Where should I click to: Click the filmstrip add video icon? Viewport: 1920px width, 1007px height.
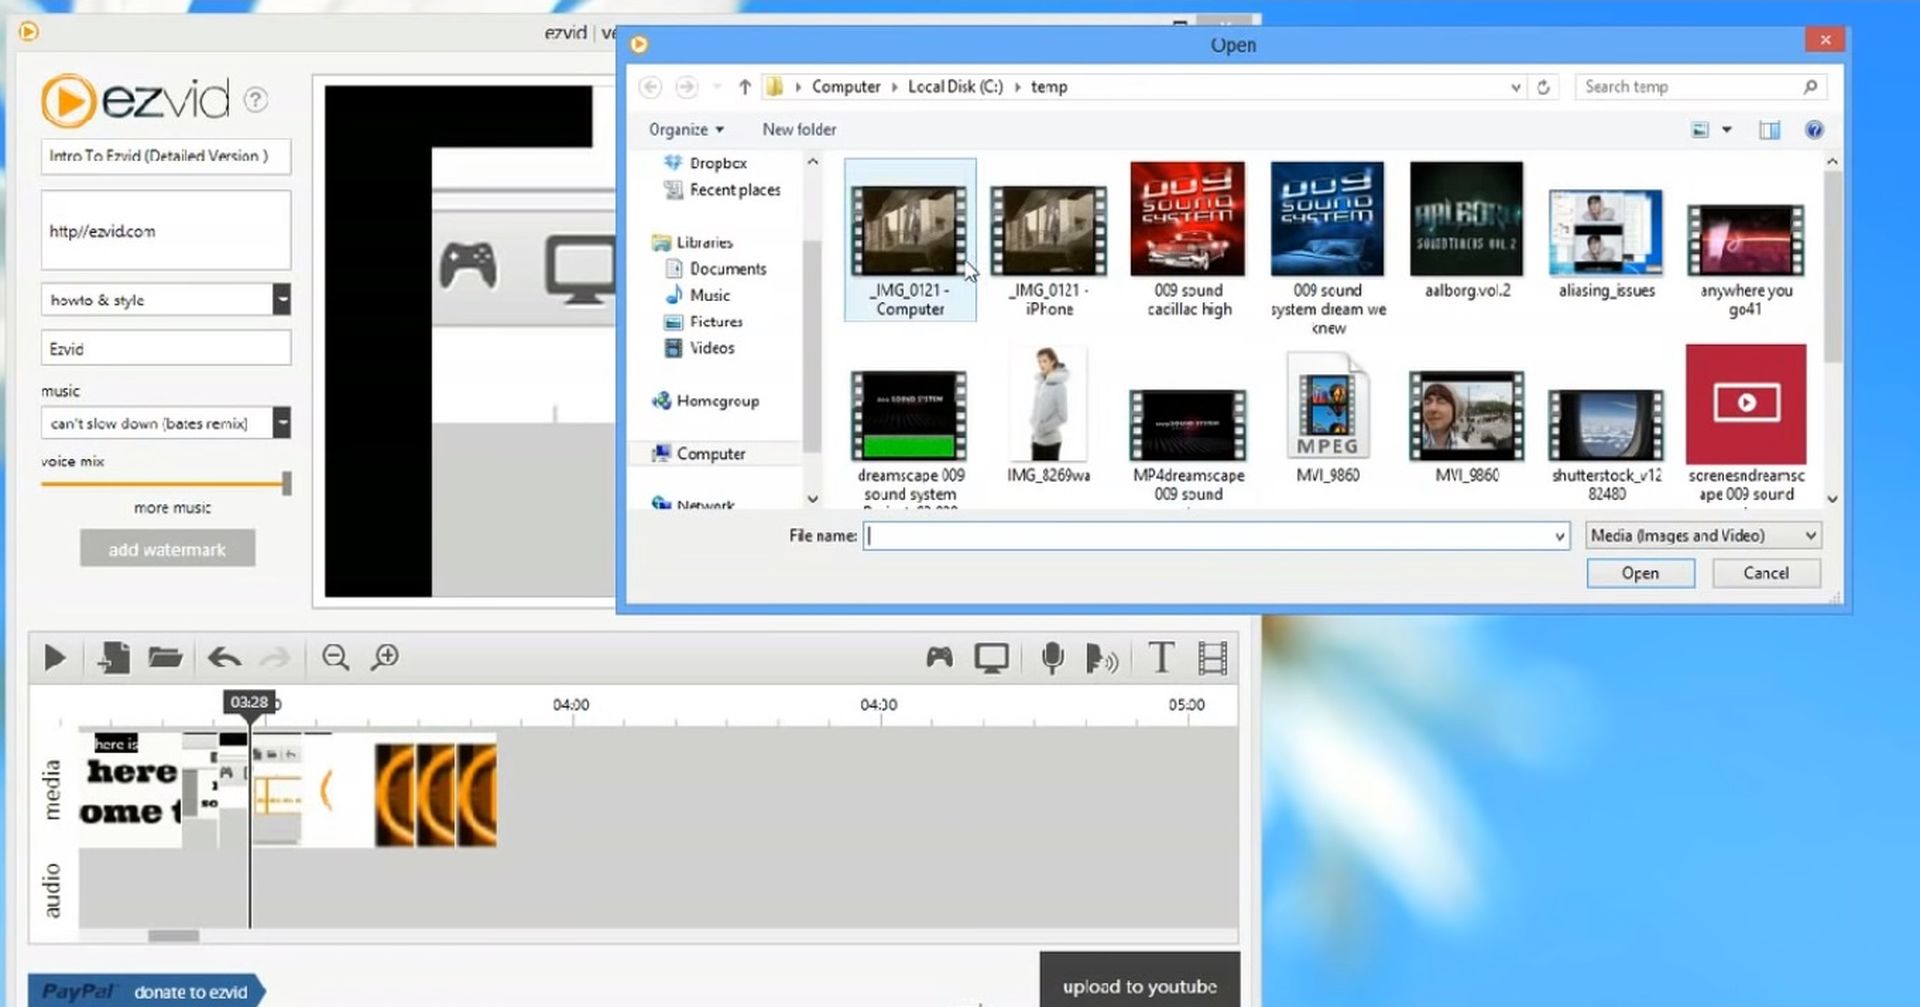pos(1212,658)
